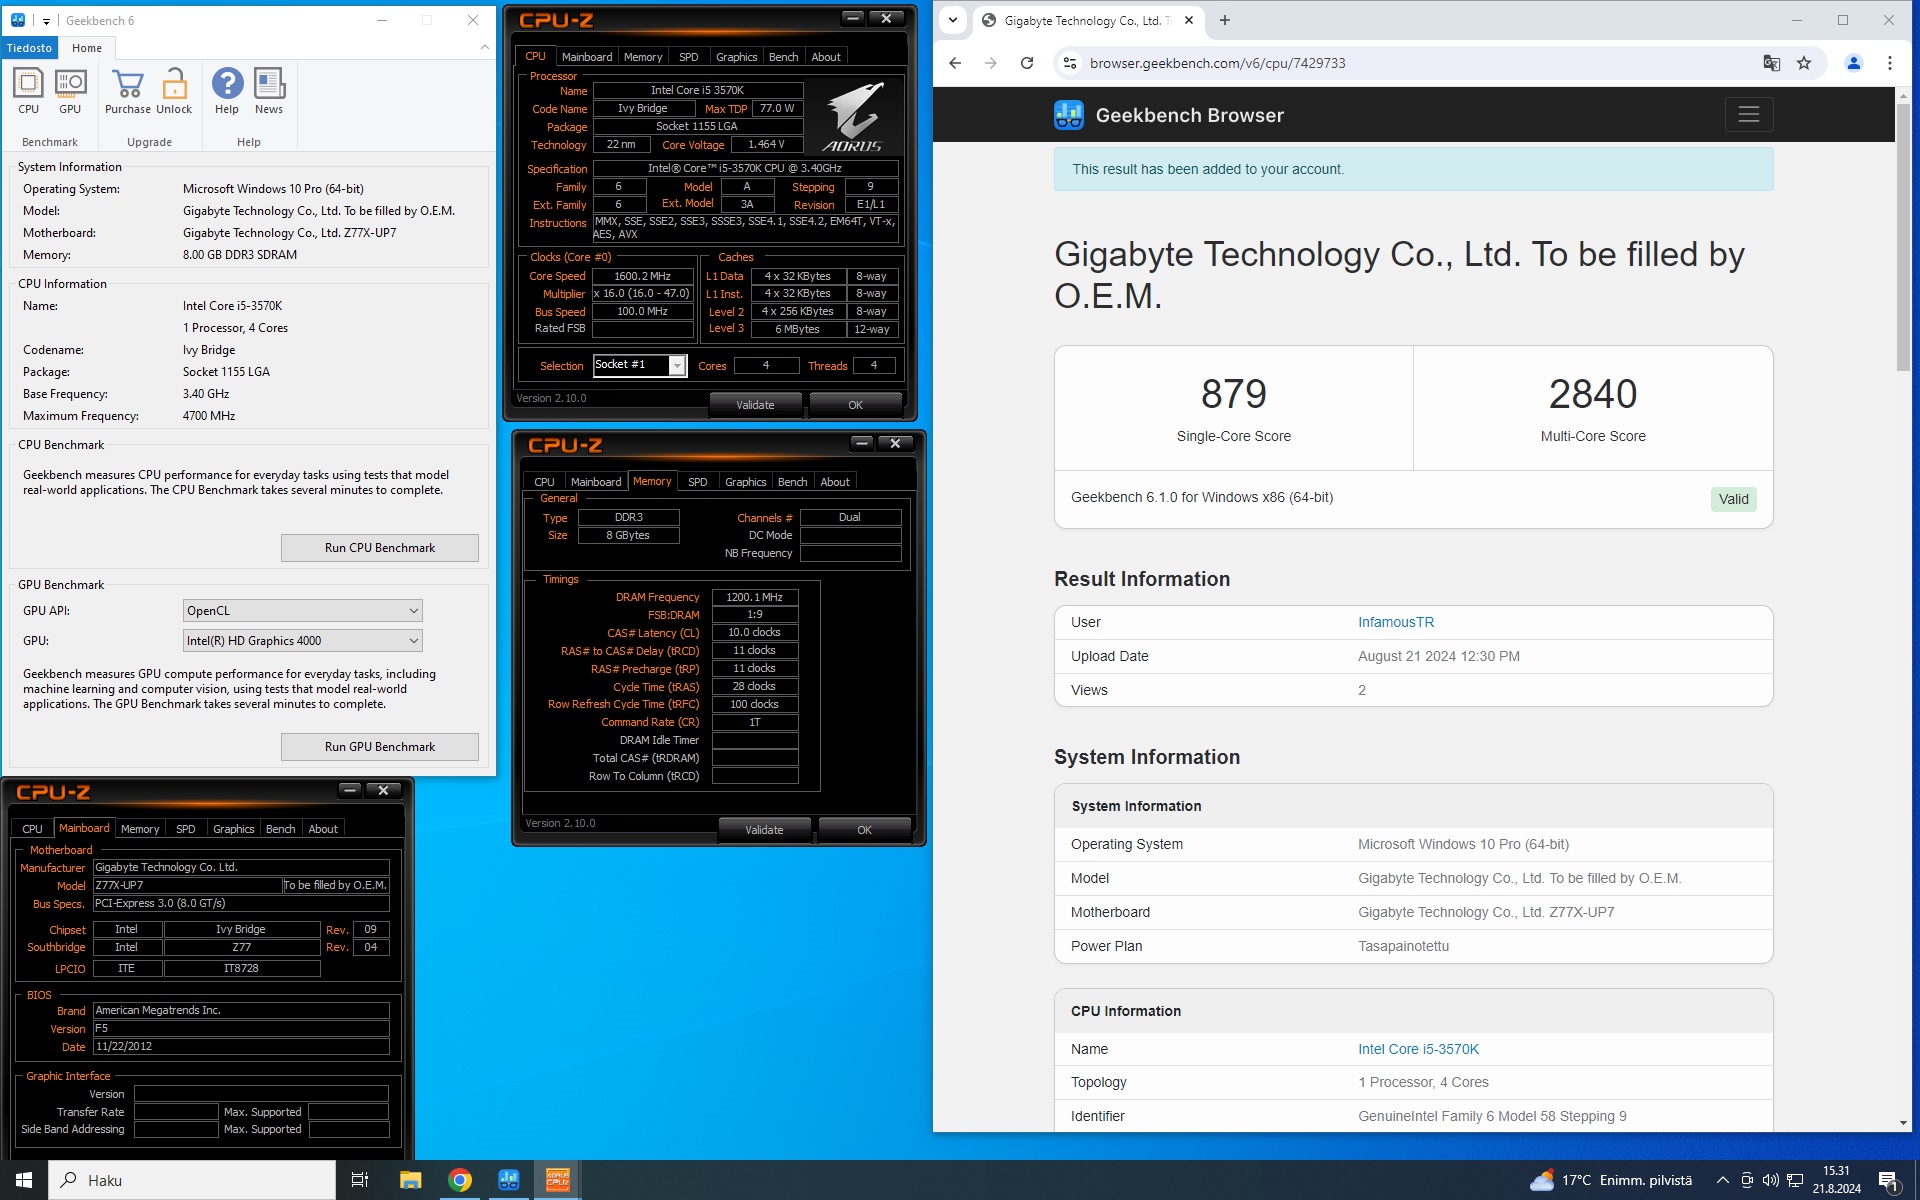Click the Chrome forward arrow
The image size is (1920, 1200).
point(991,63)
